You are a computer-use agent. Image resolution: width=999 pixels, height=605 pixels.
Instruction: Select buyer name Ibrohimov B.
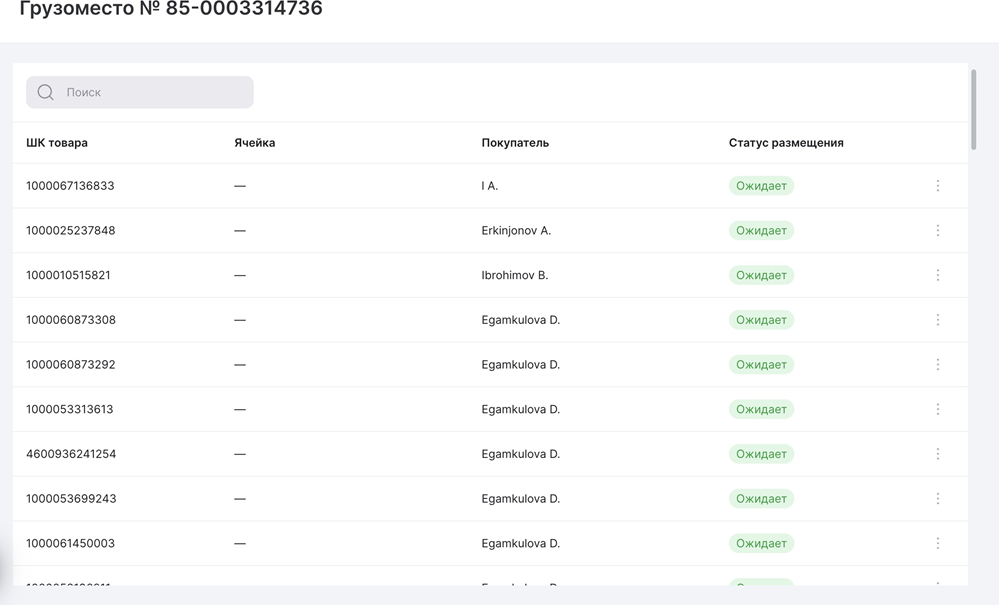click(514, 275)
